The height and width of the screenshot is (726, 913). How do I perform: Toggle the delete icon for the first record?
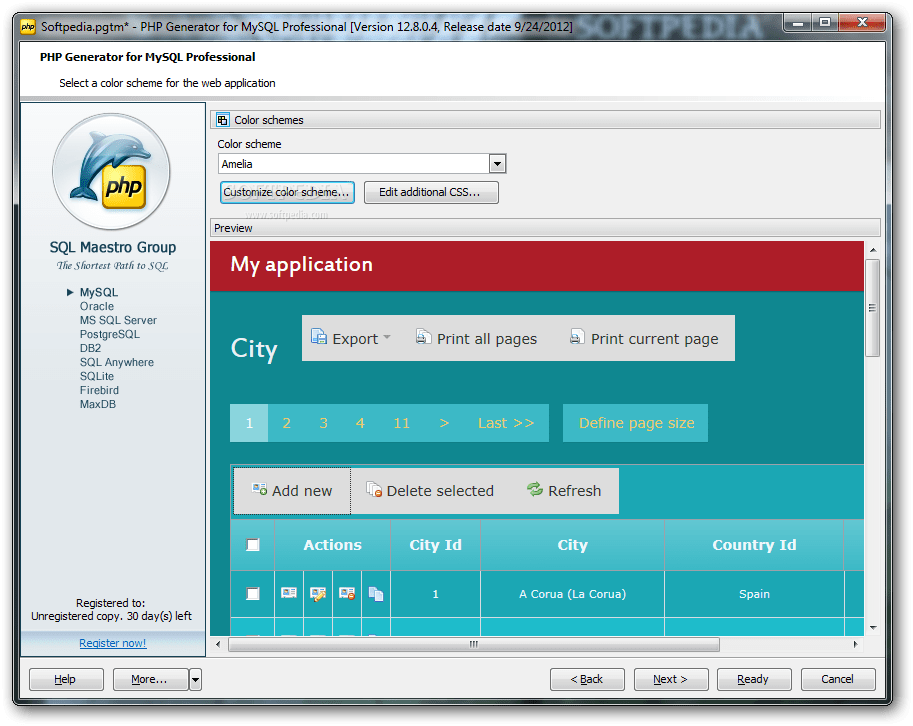[347, 593]
